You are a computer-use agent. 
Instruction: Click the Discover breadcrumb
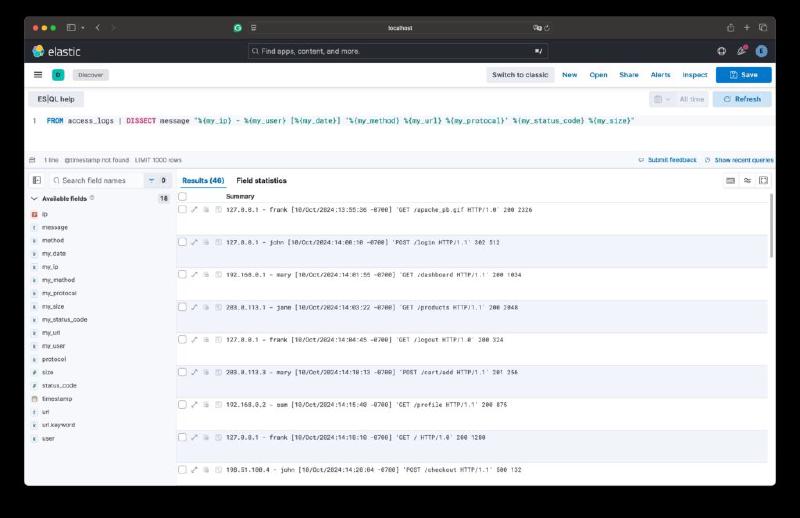click(x=91, y=75)
